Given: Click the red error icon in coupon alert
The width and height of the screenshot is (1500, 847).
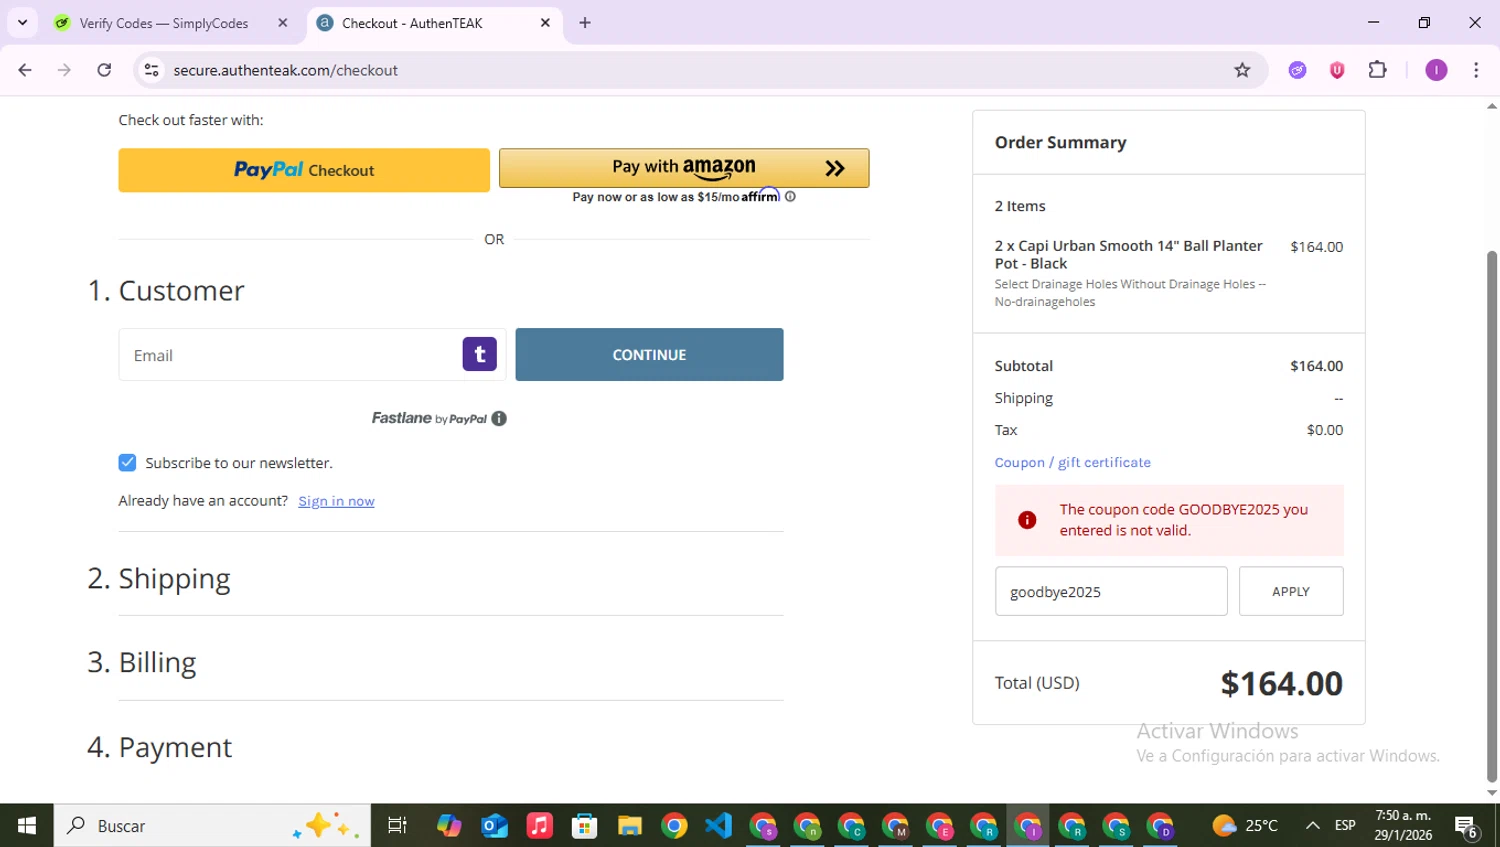Looking at the screenshot, I should [1027, 520].
